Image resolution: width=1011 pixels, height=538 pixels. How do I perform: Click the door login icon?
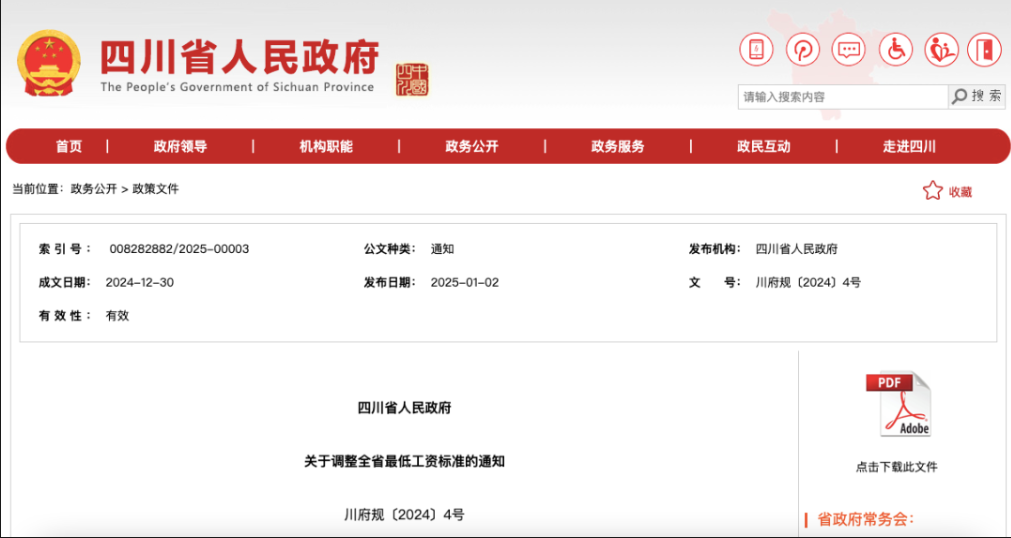tap(985, 49)
